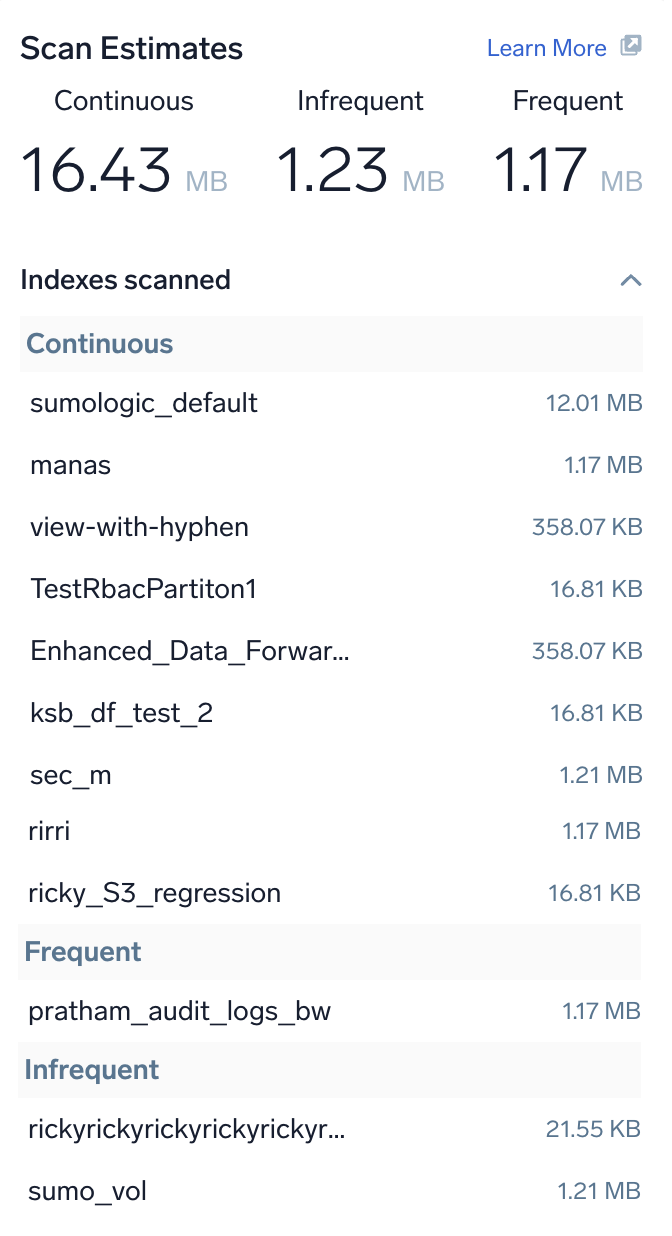Screen dimensions: 672x1236
Task: Select the Infrequent group header
Action: pos(92,1070)
